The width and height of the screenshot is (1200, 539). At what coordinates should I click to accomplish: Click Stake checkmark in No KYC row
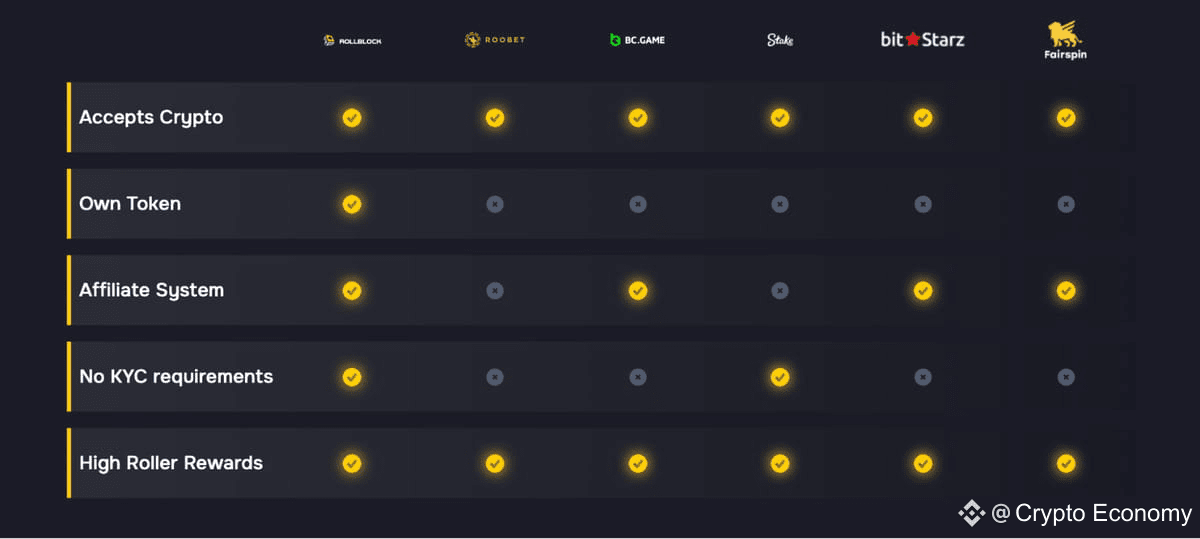tap(780, 377)
